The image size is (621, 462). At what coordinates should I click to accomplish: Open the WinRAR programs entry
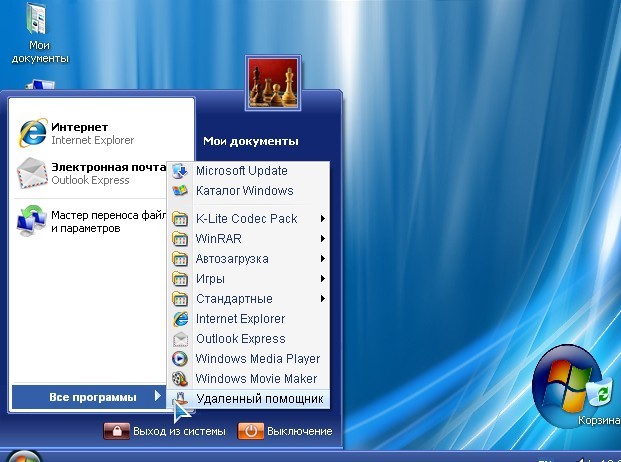tap(248, 239)
